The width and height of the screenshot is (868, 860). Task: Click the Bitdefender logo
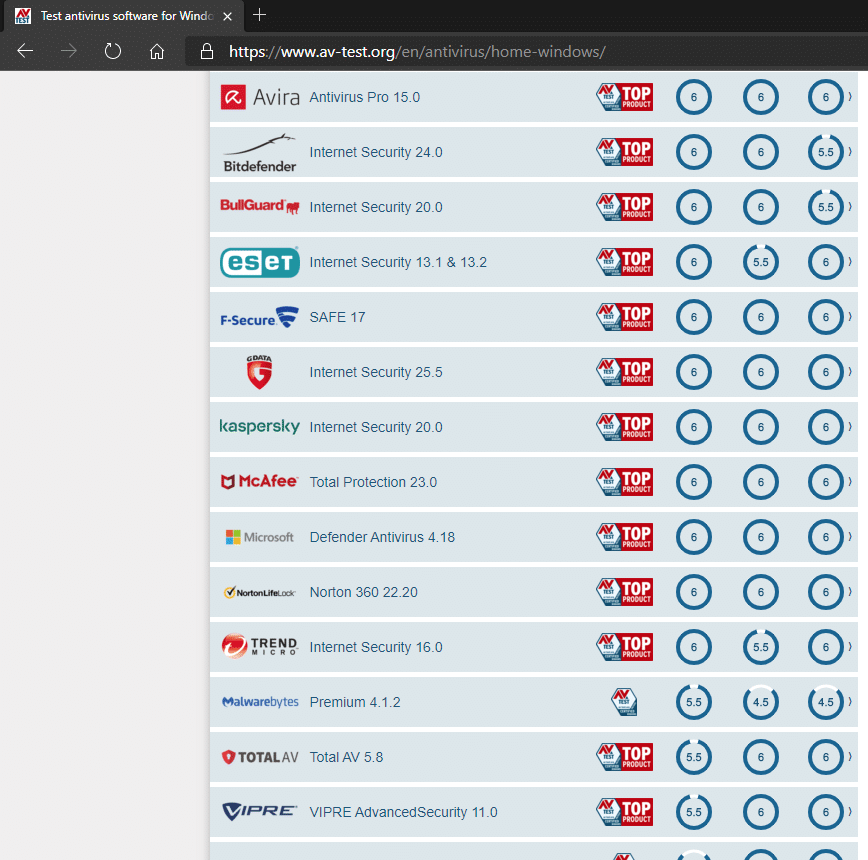coord(260,153)
